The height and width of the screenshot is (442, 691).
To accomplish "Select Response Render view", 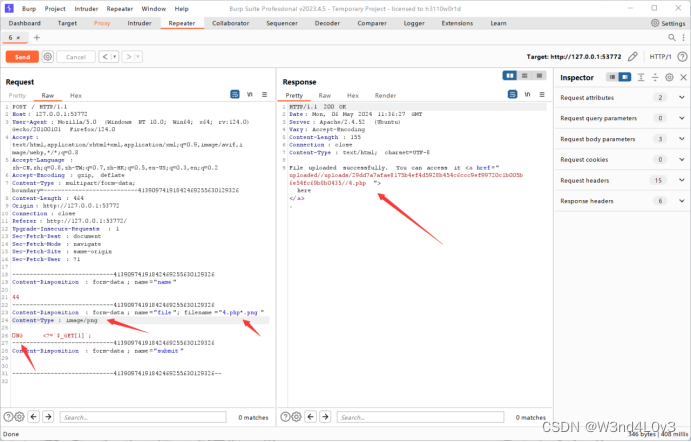I will [x=385, y=95].
